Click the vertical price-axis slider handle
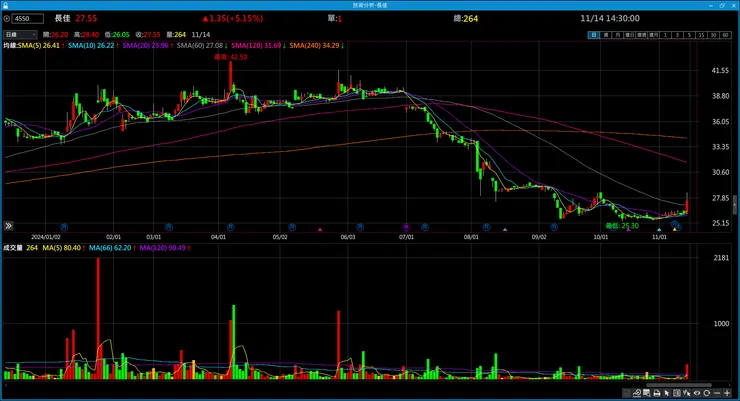 pos(734,205)
